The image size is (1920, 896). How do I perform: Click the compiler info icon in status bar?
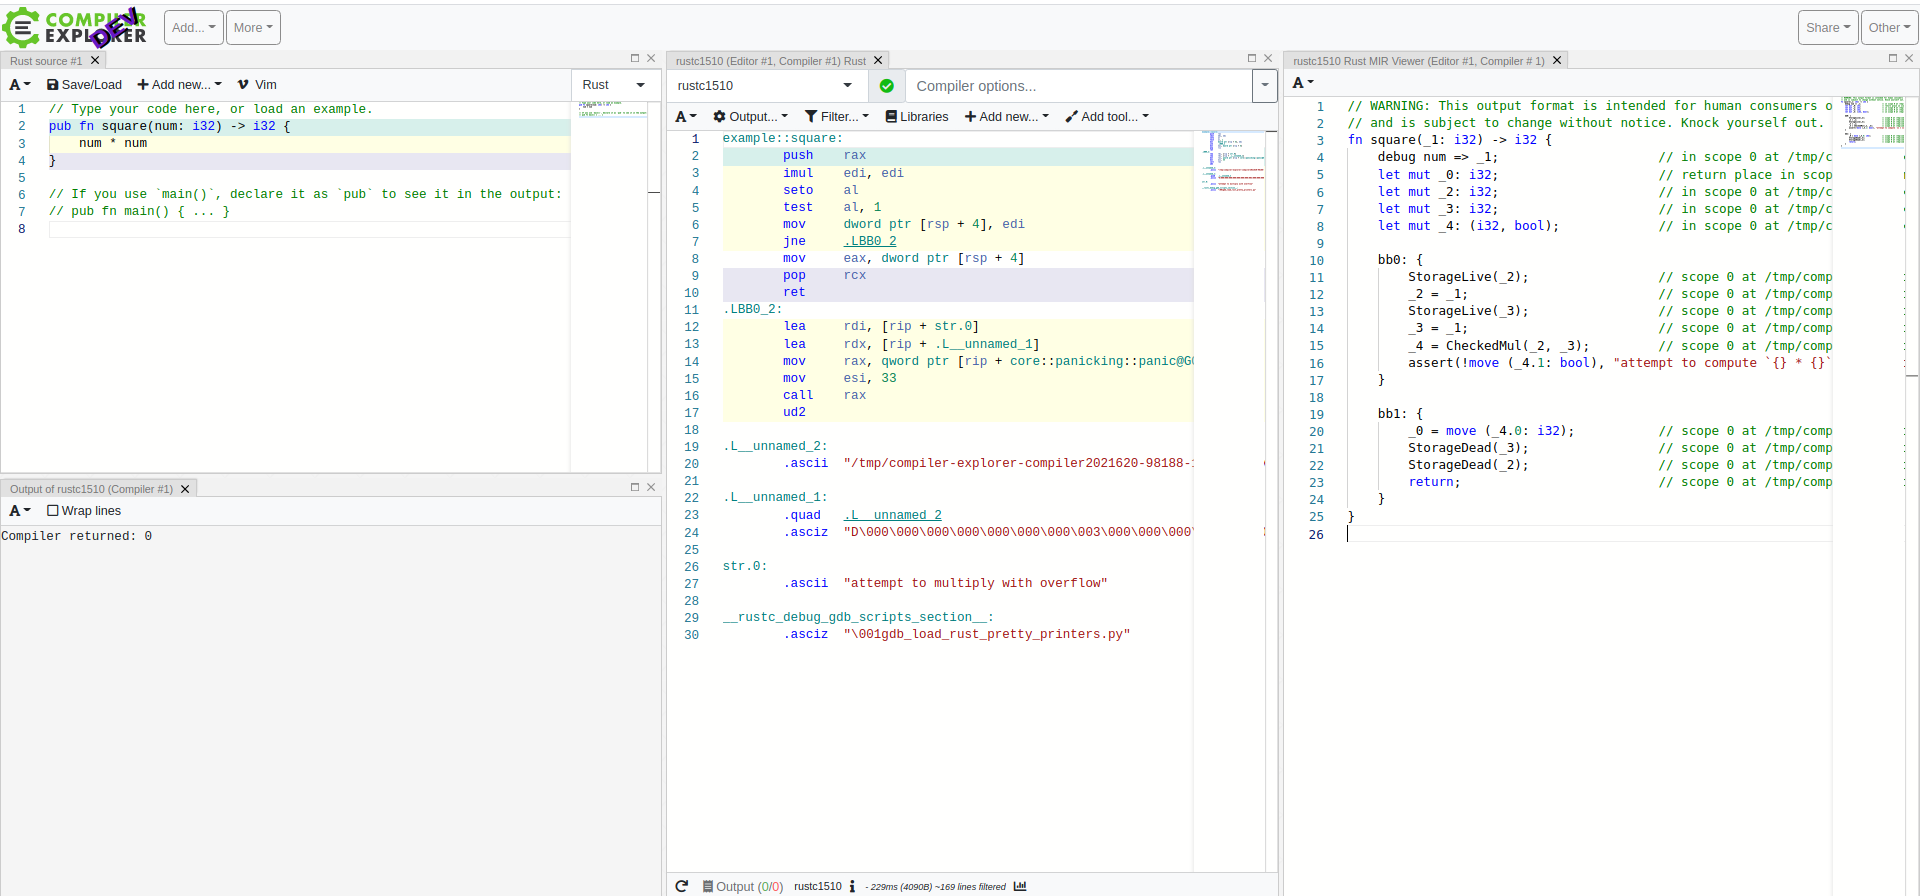pyautogui.click(x=852, y=886)
